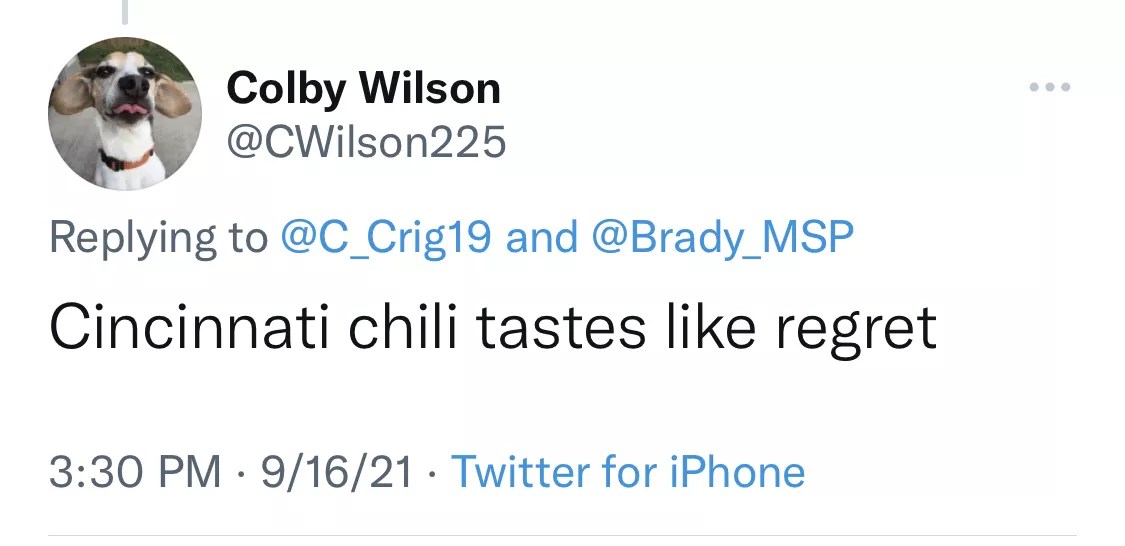Select the "Replying to" label text
Viewport: 1125px width, 546px height.
158,239
